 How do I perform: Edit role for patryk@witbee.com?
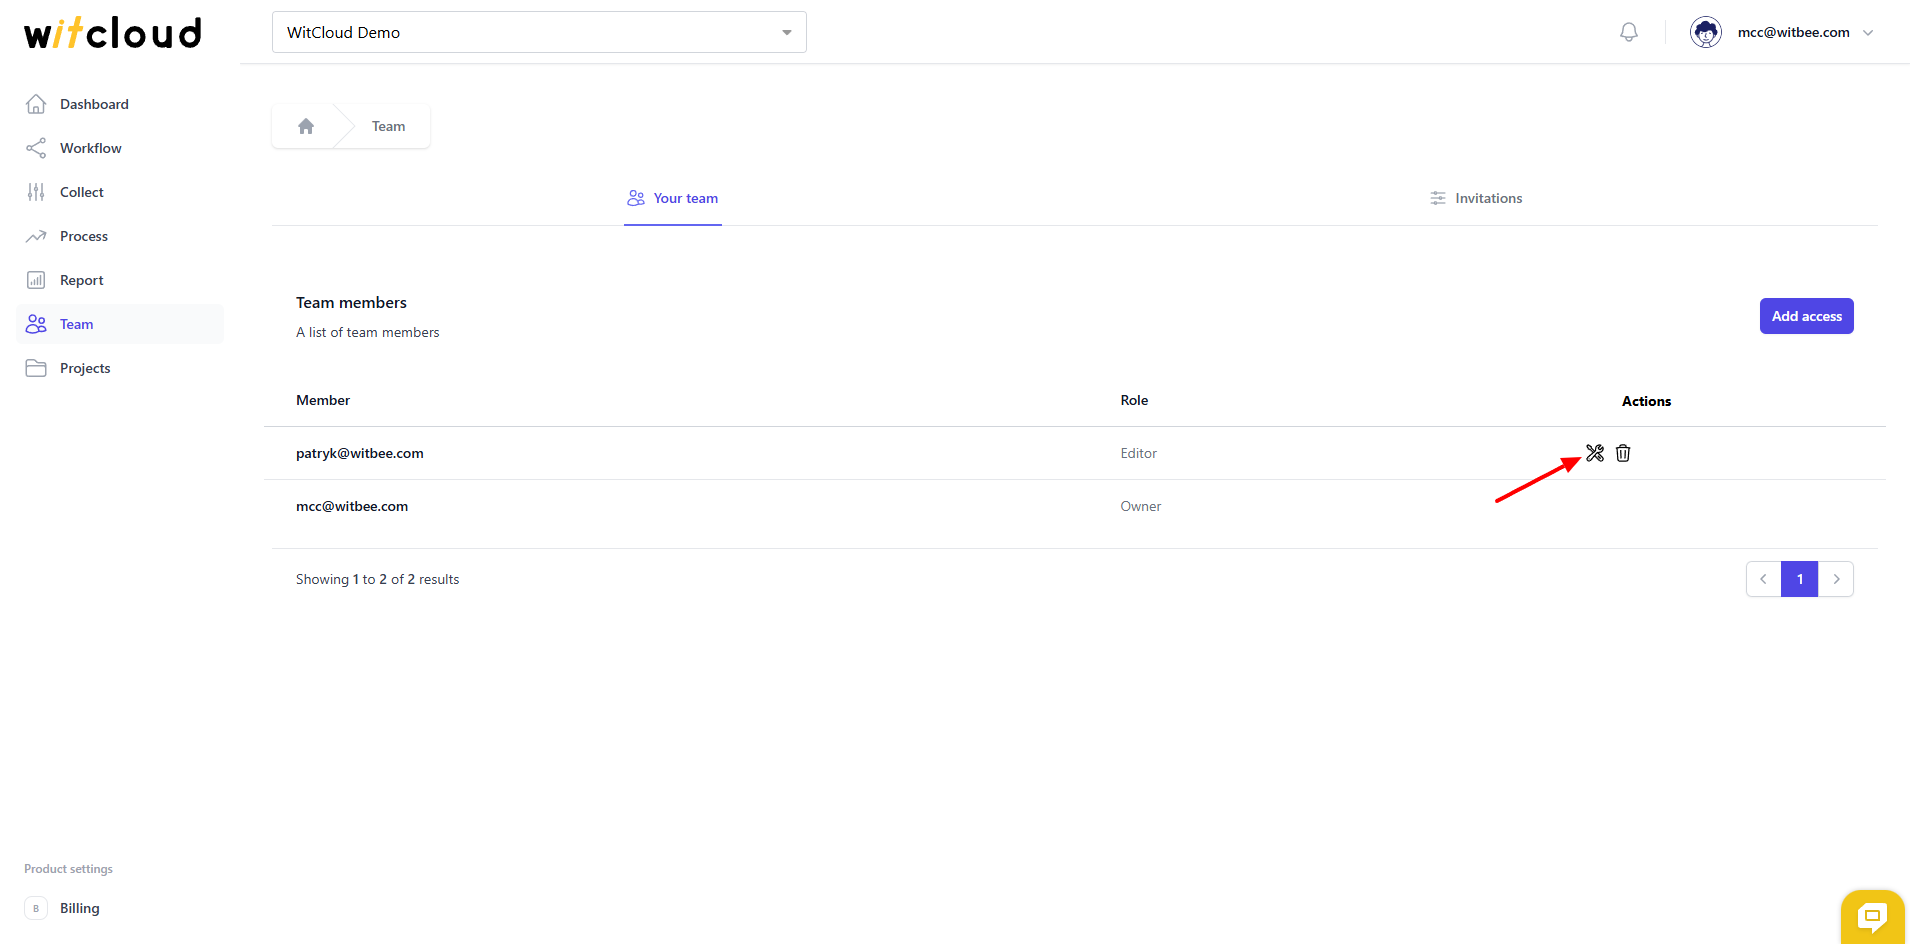click(1595, 453)
